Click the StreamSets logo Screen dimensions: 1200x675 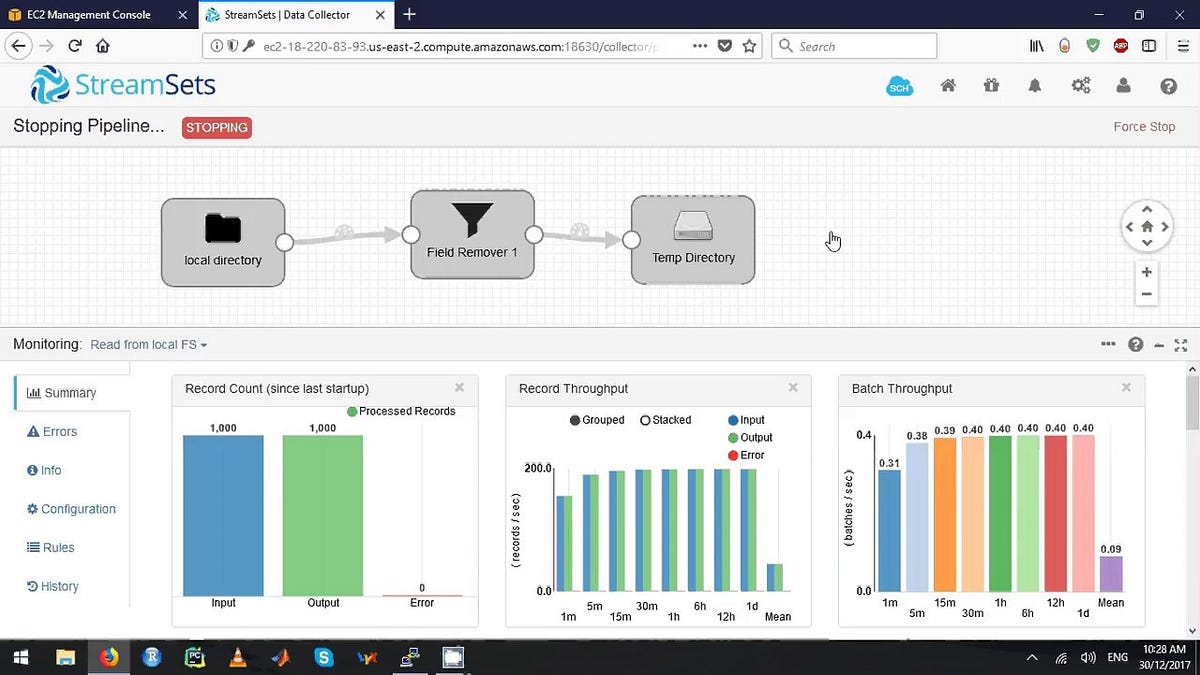point(123,85)
